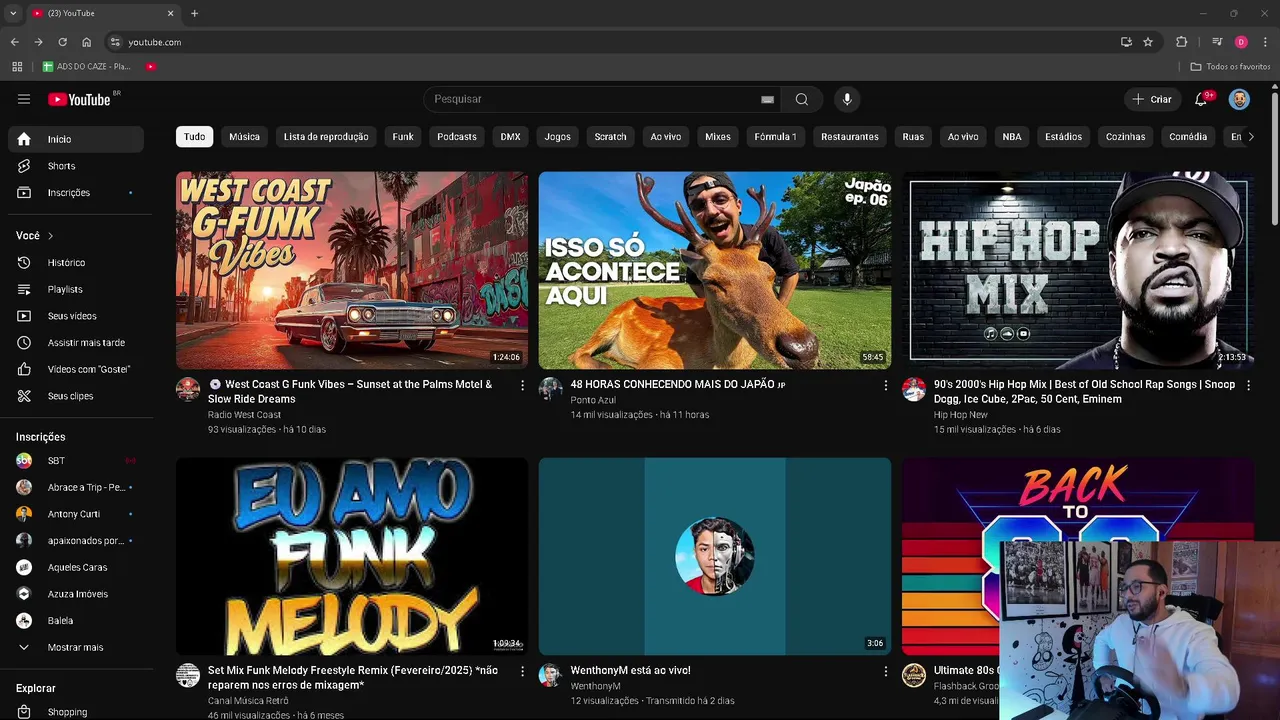Image resolution: width=1280 pixels, height=720 pixels.
Task: Open Chrome tab search dropdown
Action: tap(13, 13)
